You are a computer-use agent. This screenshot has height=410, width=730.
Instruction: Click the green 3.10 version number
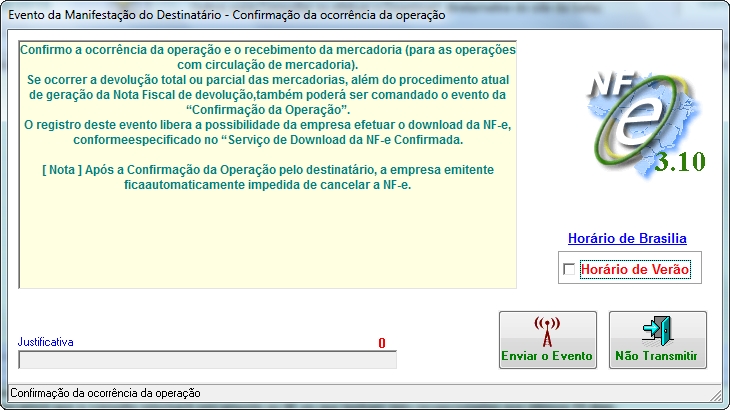tap(682, 160)
